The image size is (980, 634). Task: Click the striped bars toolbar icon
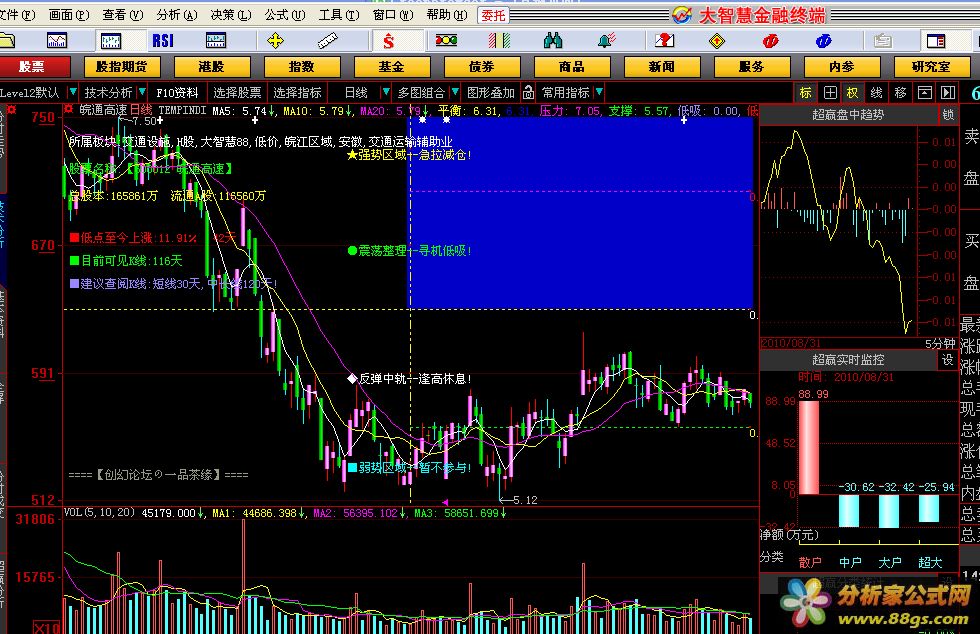(x=499, y=41)
